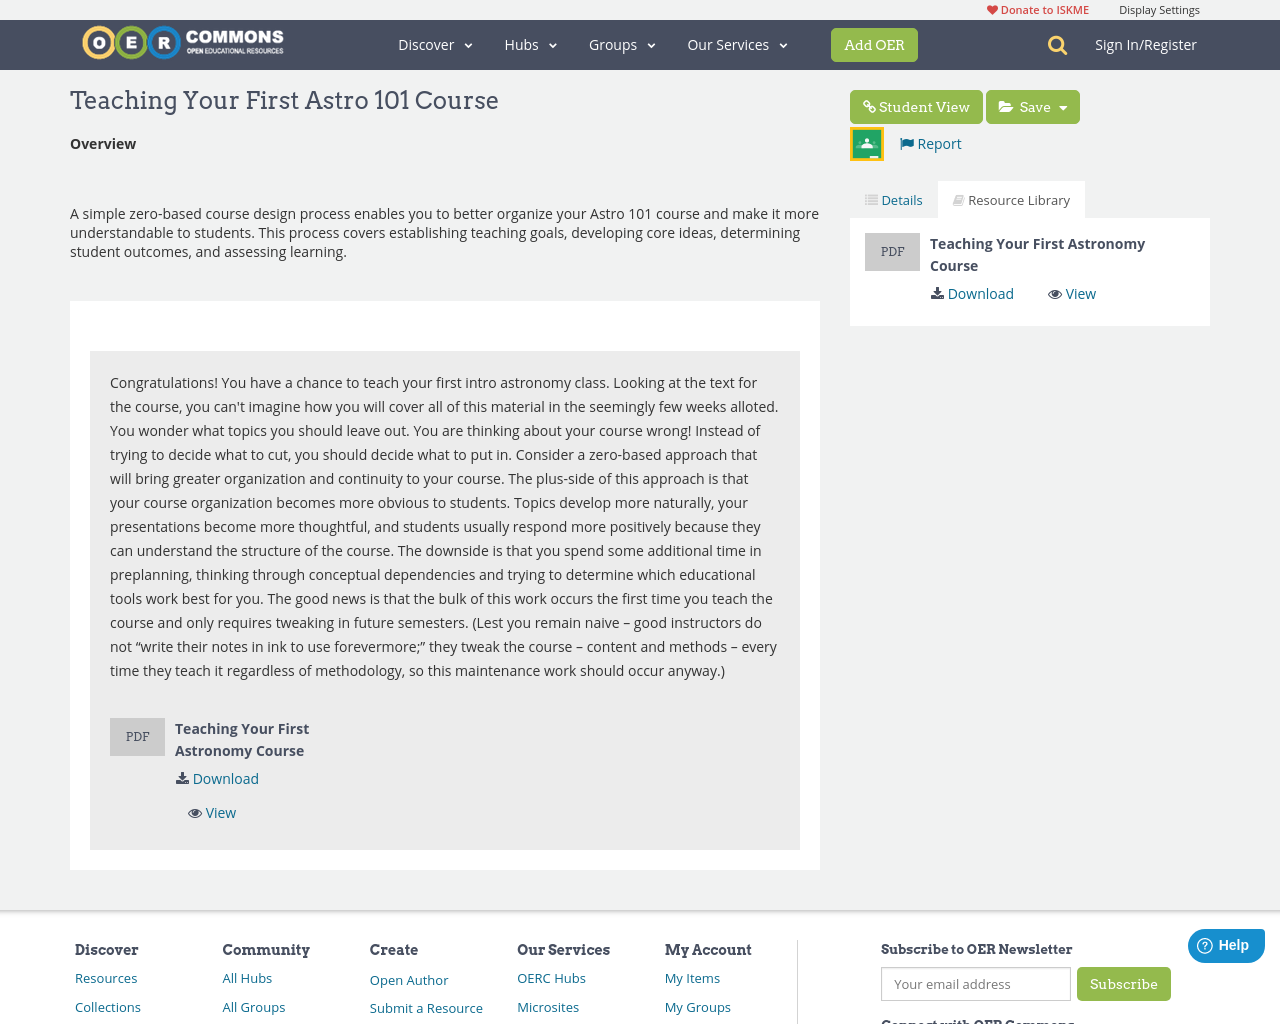The width and height of the screenshot is (1280, 1024).
Task: Click the PDF icon in Resource Library panel
Action: (x=892, y=252)
